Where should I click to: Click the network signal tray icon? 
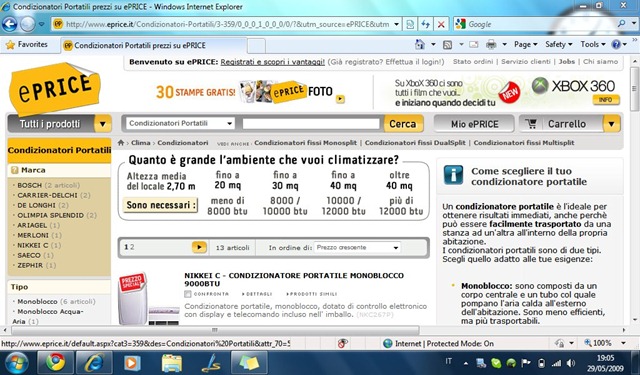556,363
